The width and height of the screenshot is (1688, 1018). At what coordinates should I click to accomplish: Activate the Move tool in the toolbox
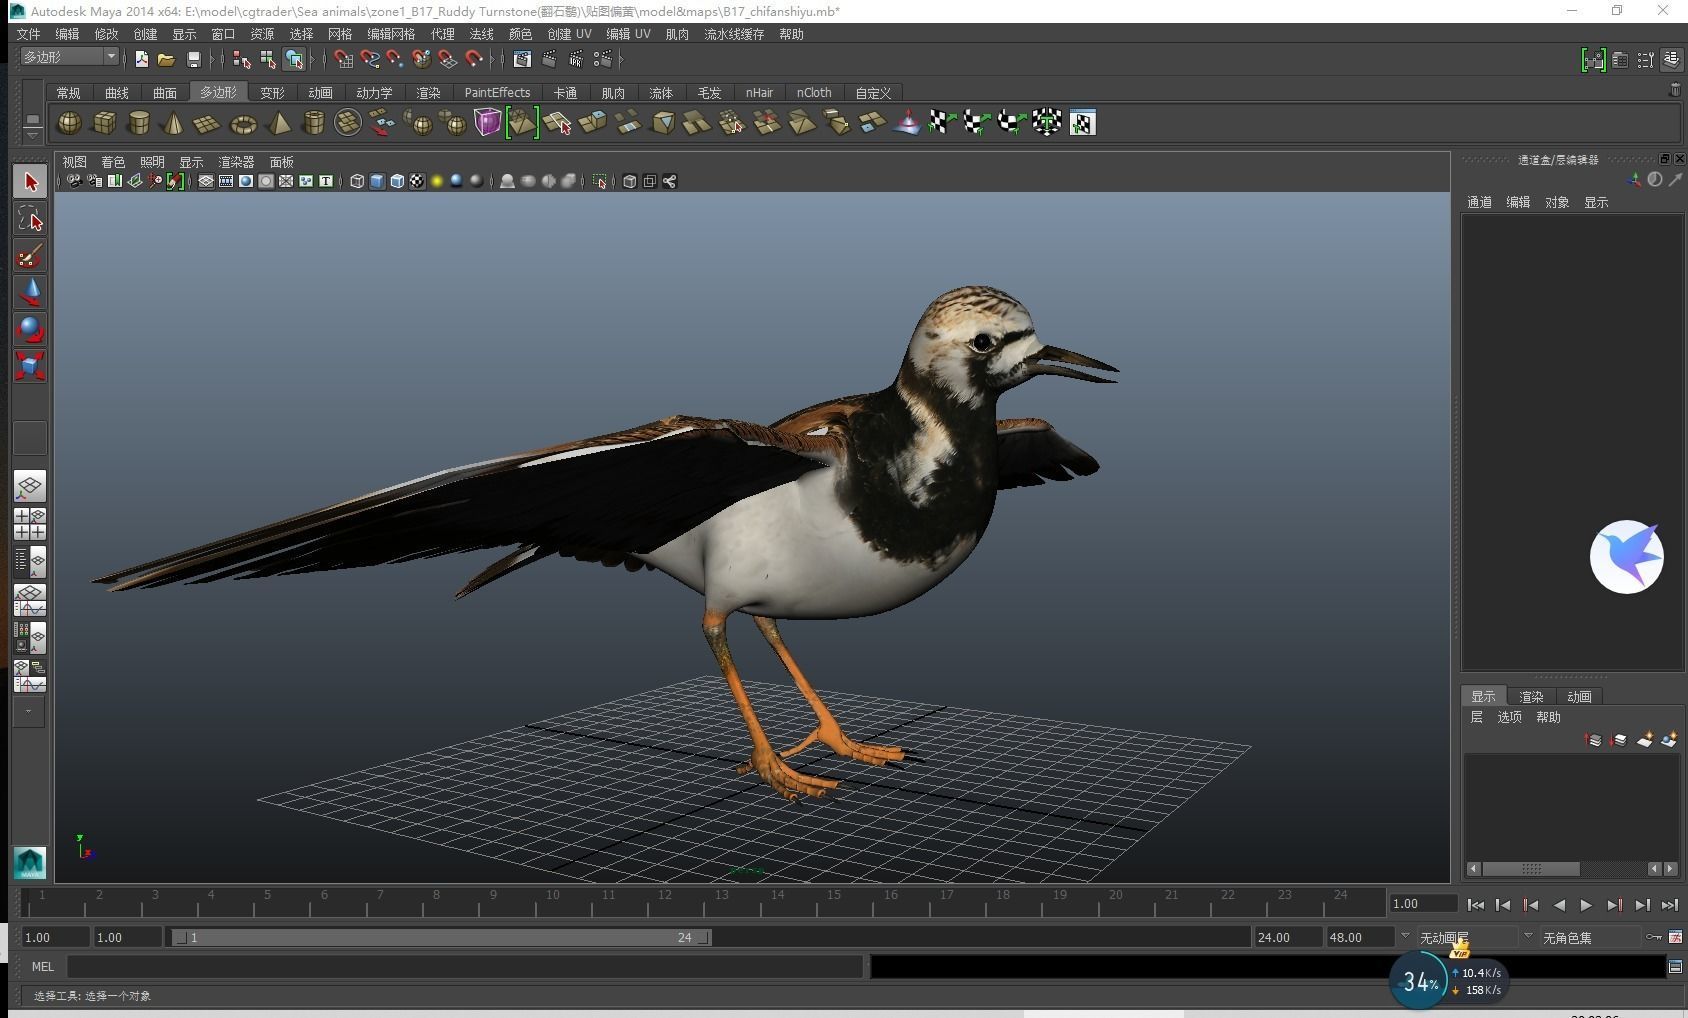[x=30, y=292]
